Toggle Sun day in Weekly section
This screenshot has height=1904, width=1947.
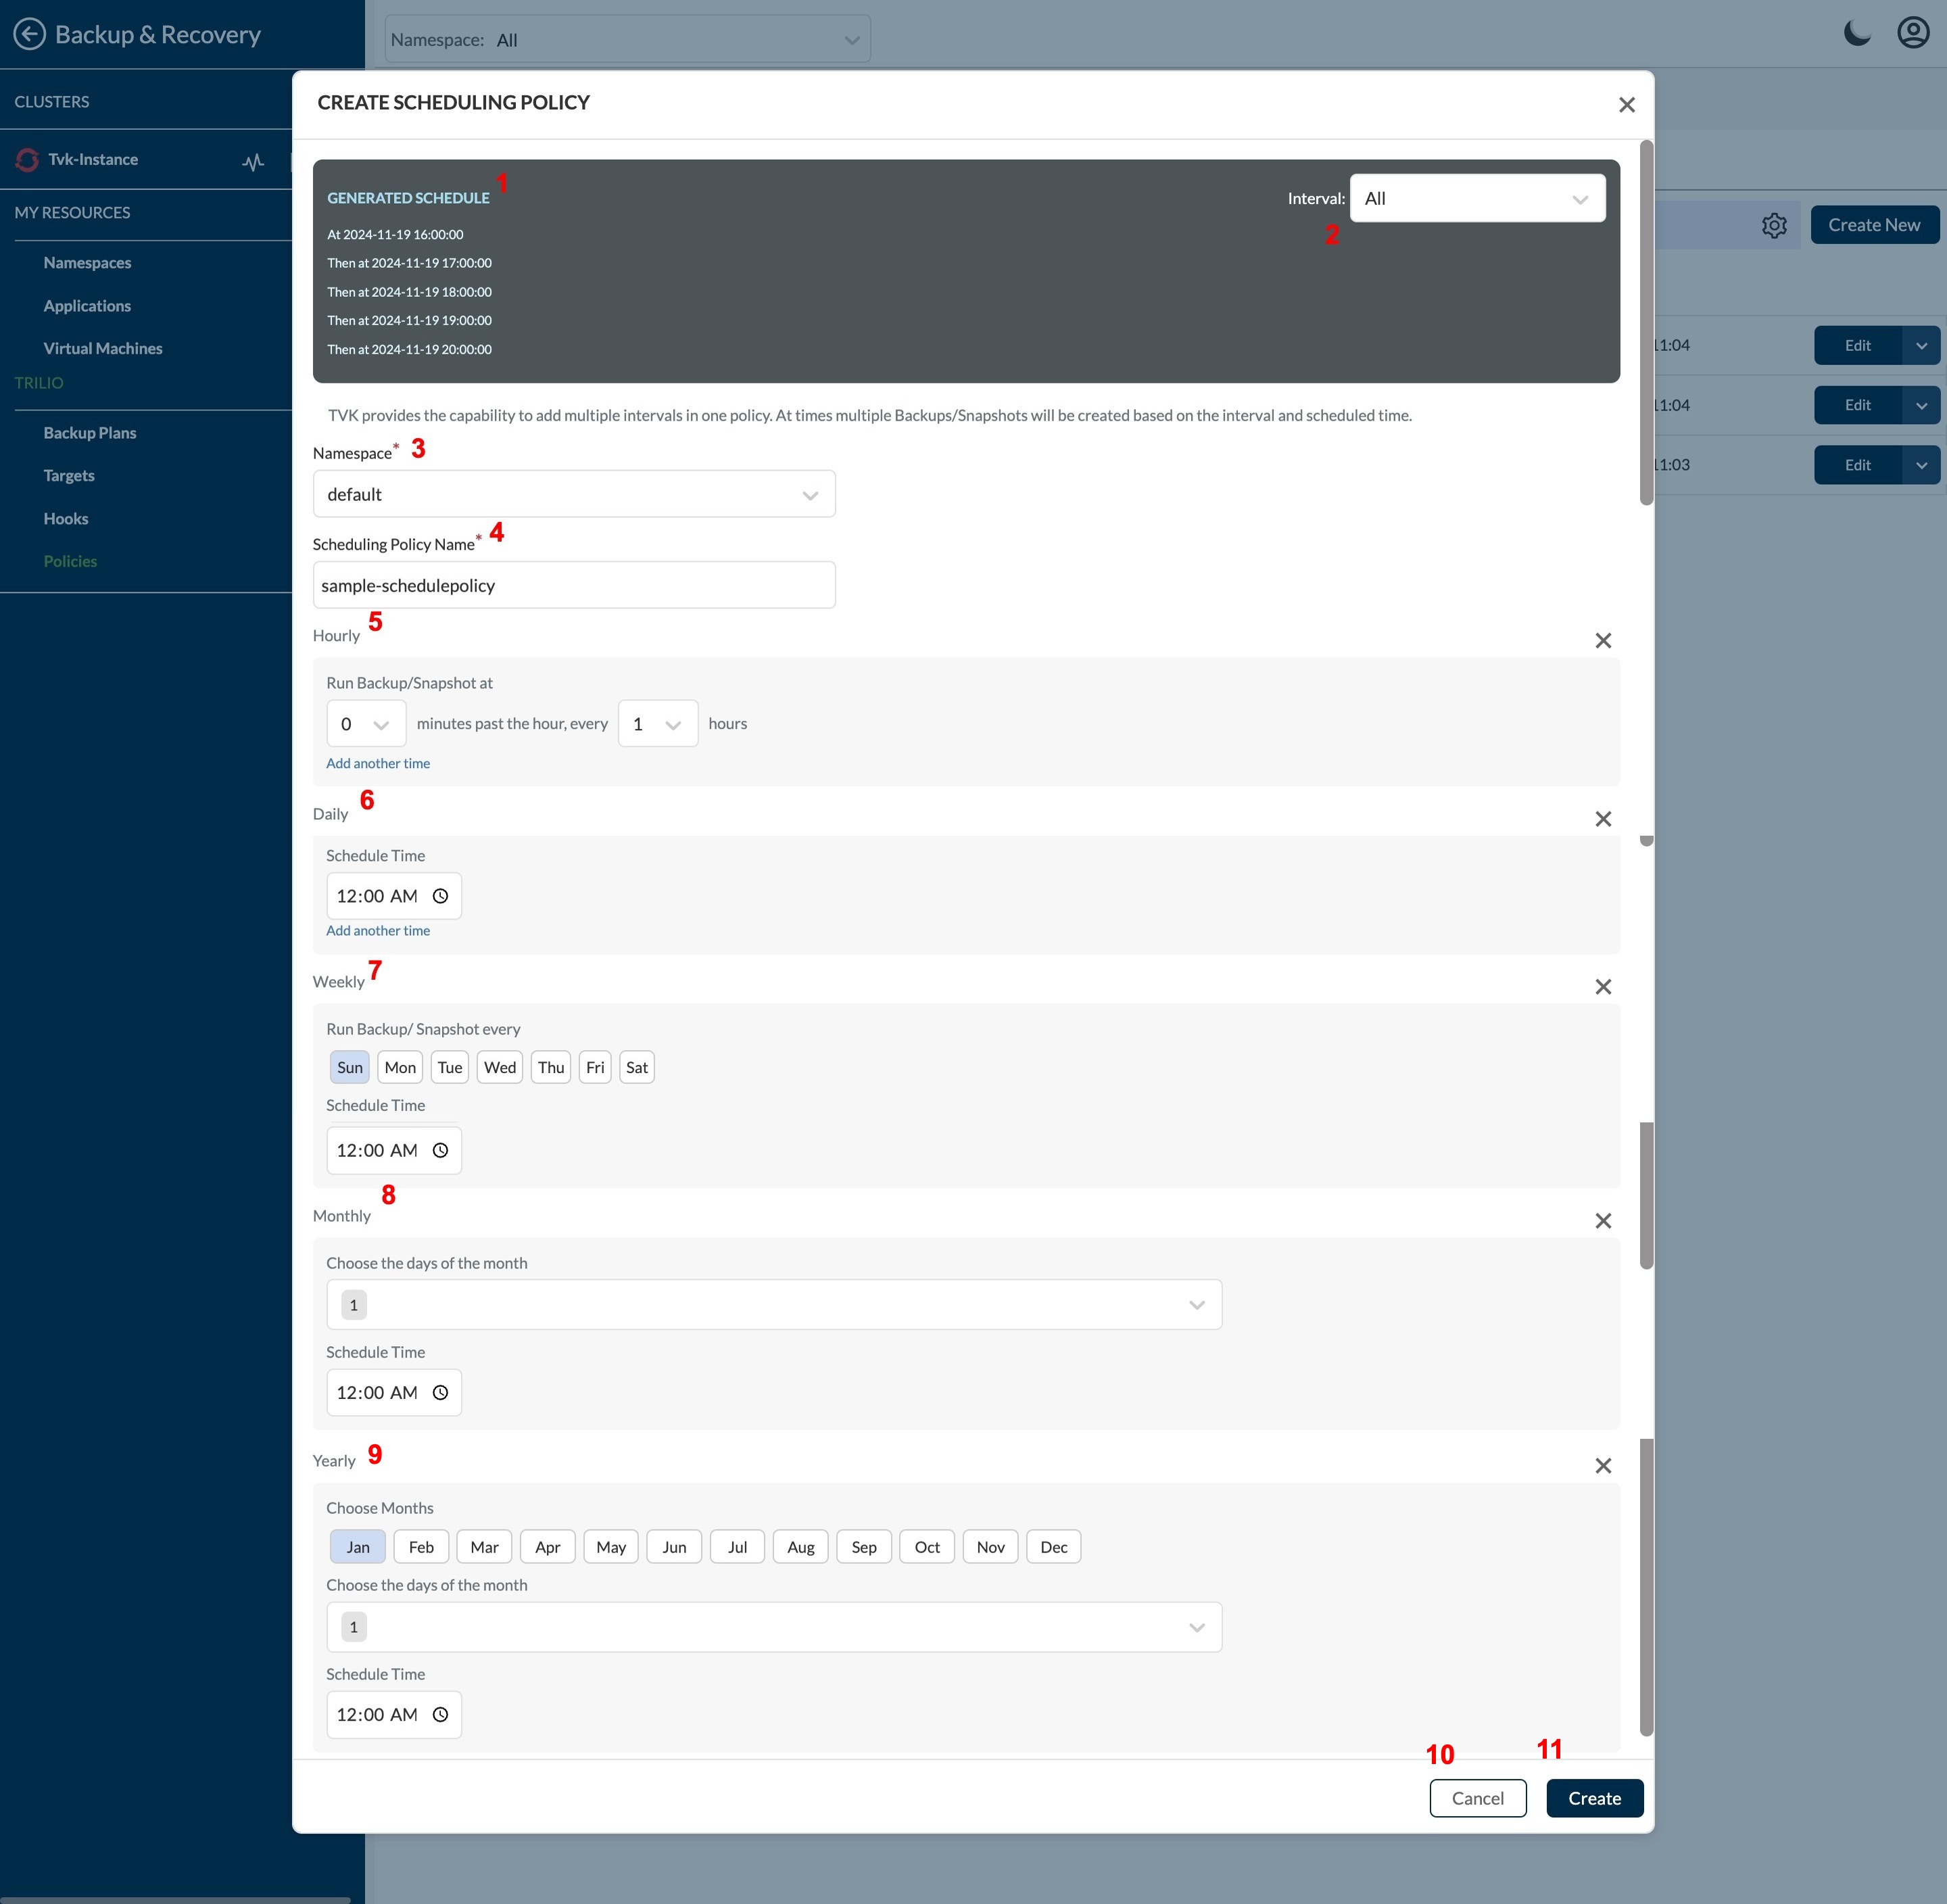350,1067
